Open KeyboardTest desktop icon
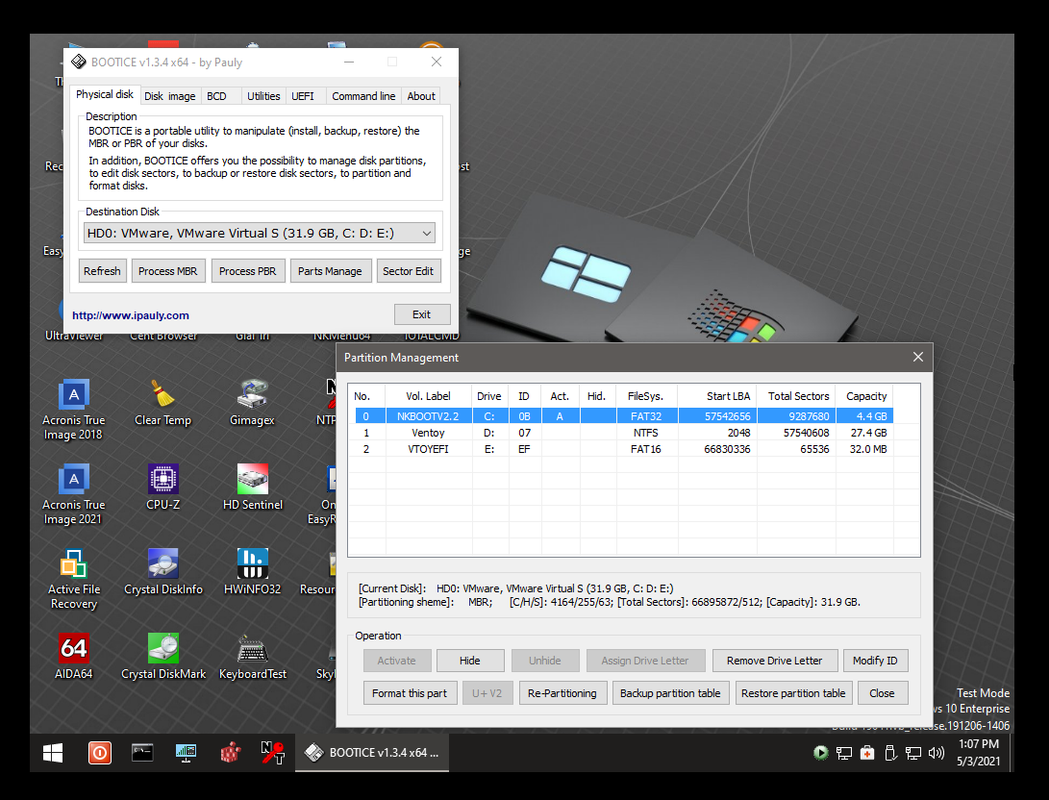 pos(252,657)
